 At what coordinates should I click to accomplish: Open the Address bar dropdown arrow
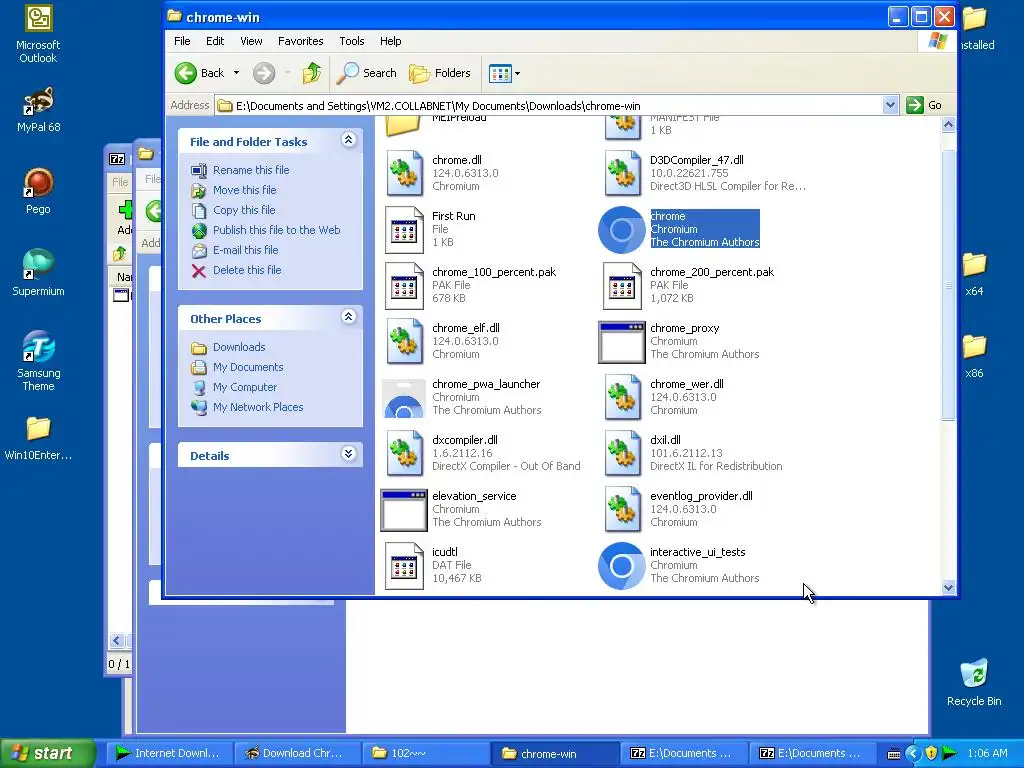pos(890,105)
